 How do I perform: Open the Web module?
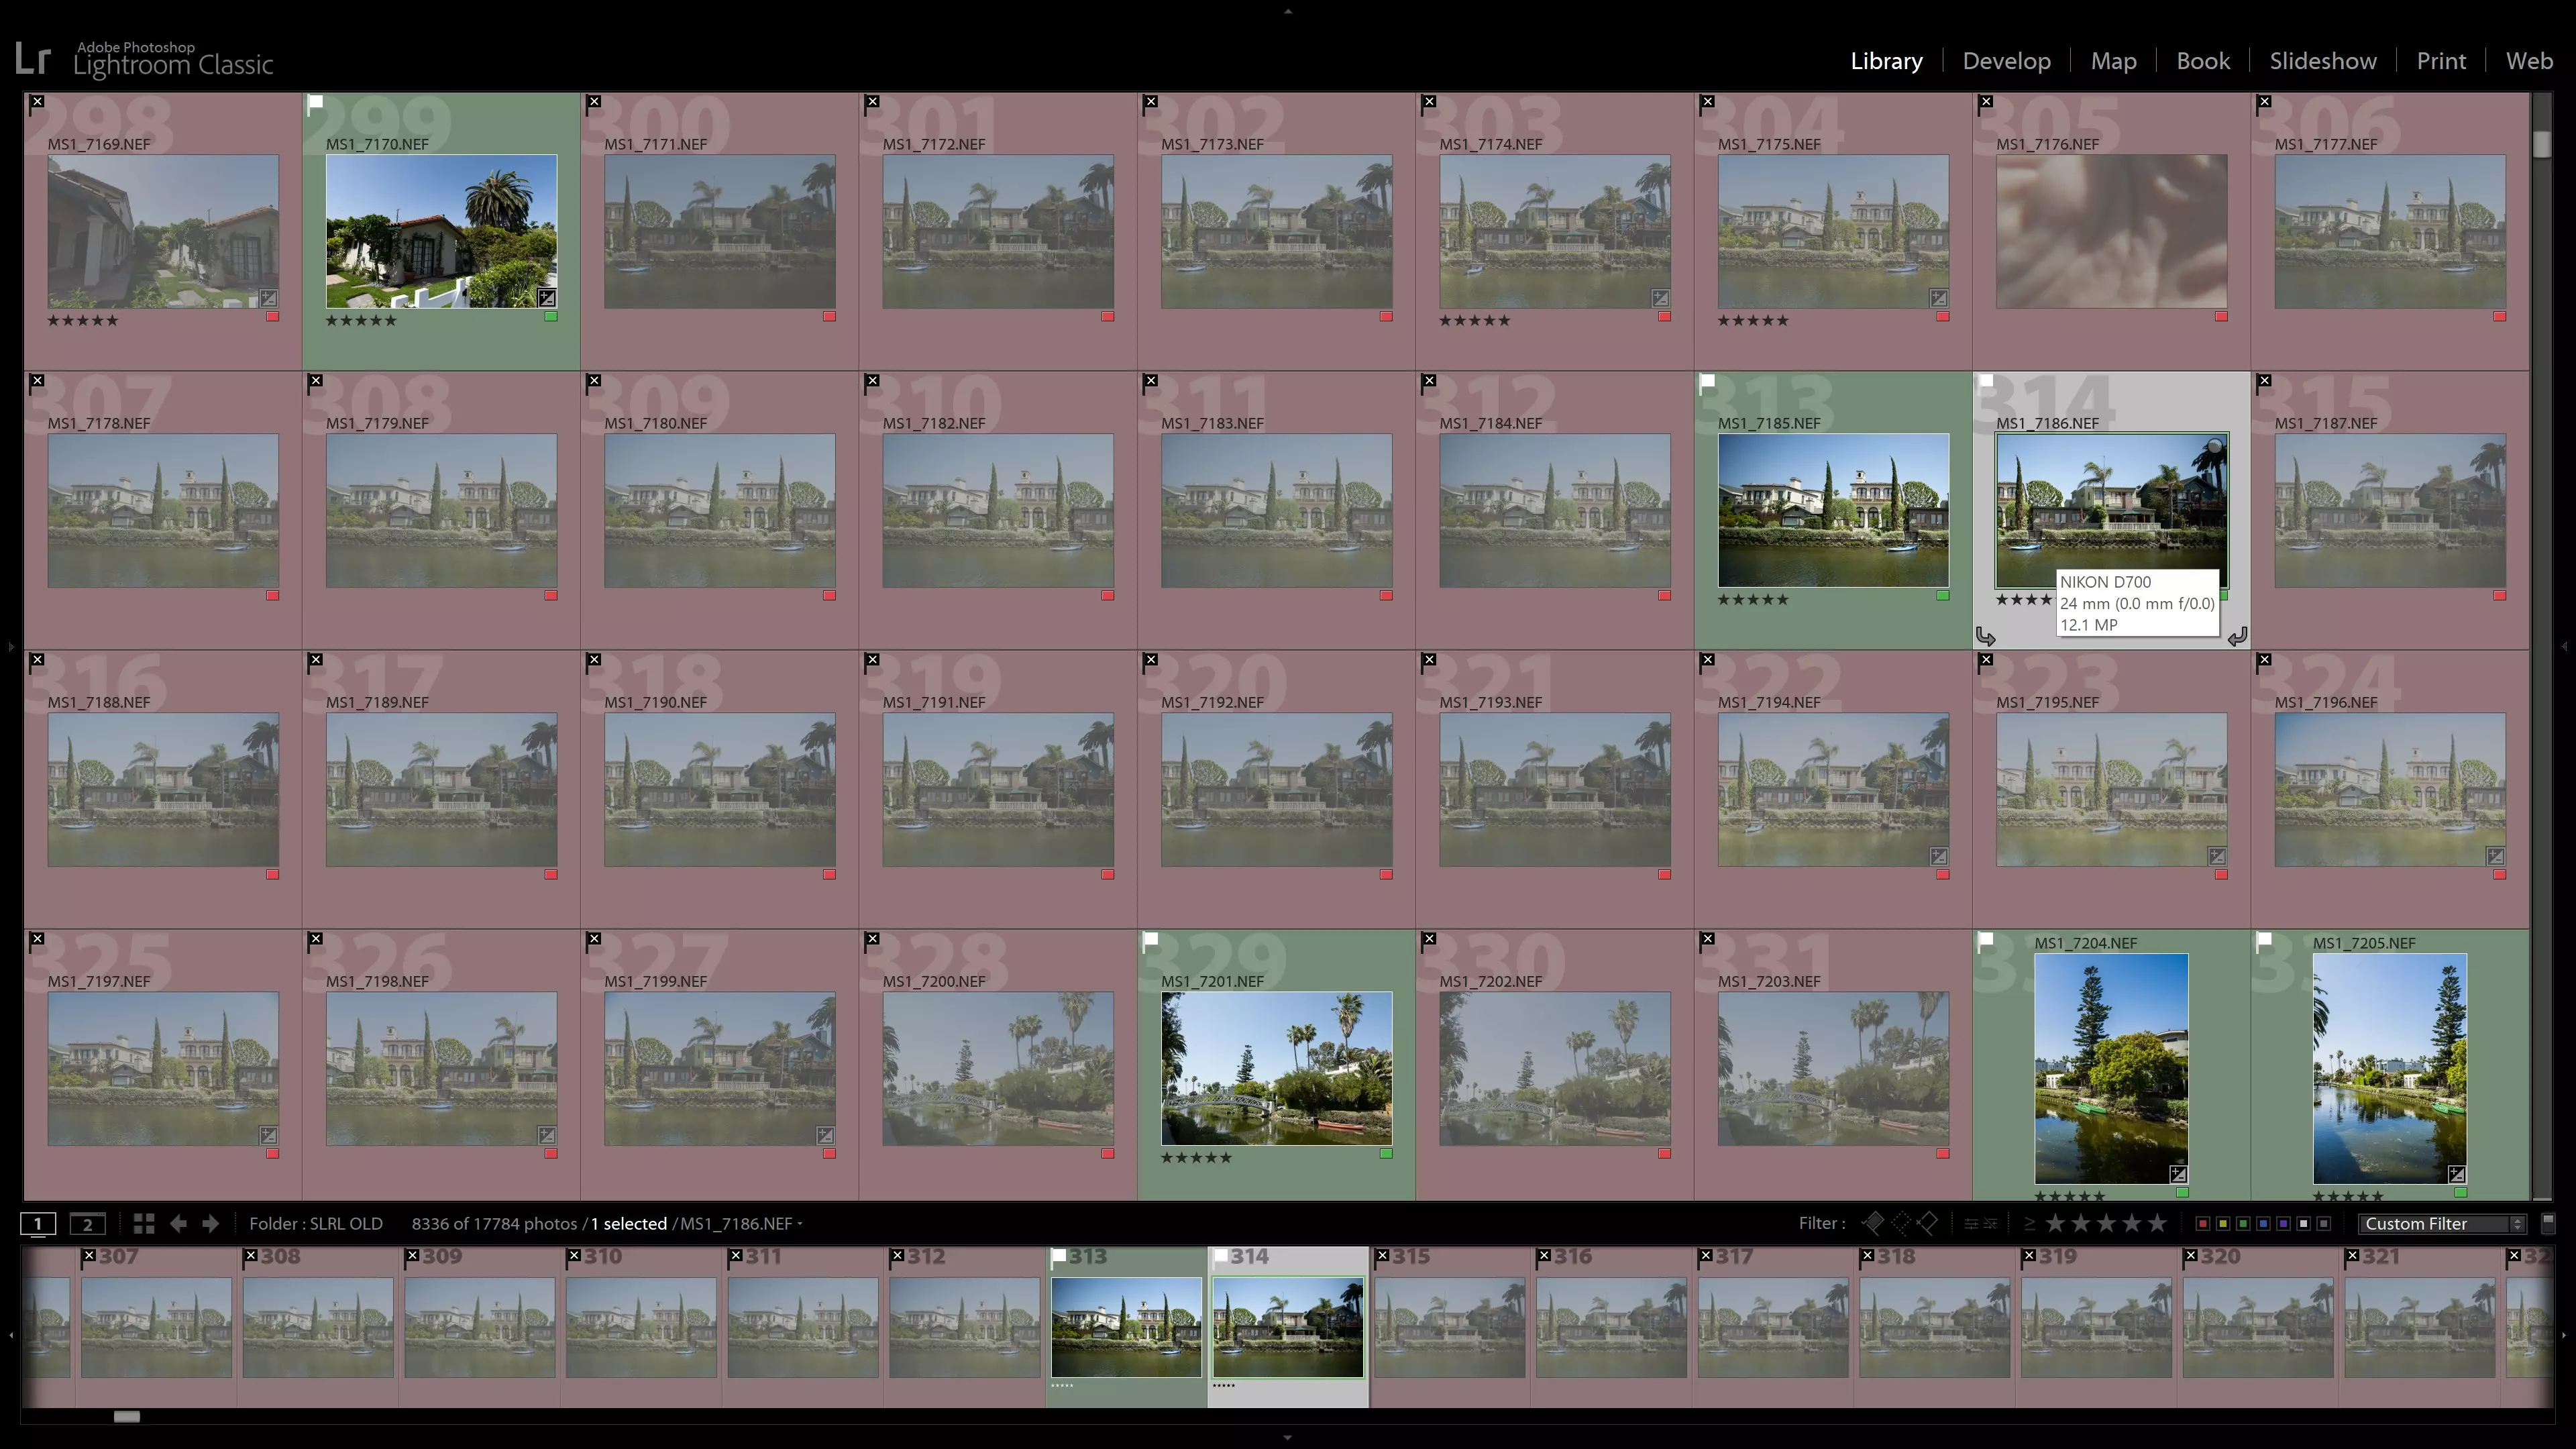click(2529, 61)
